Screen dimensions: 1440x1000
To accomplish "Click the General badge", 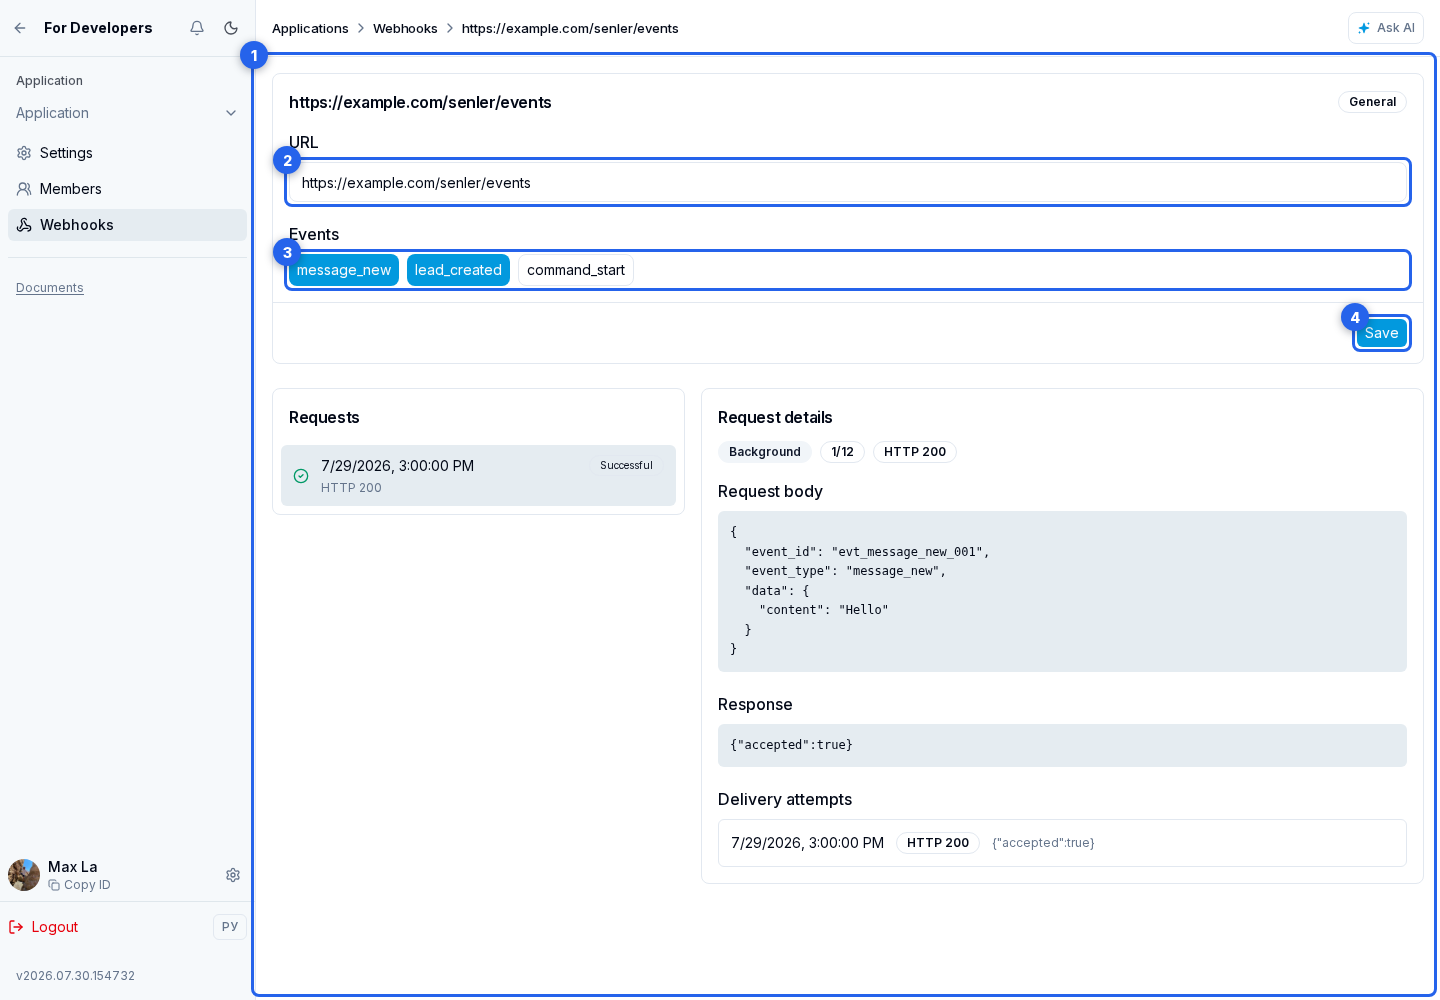I will [1372, 102].
